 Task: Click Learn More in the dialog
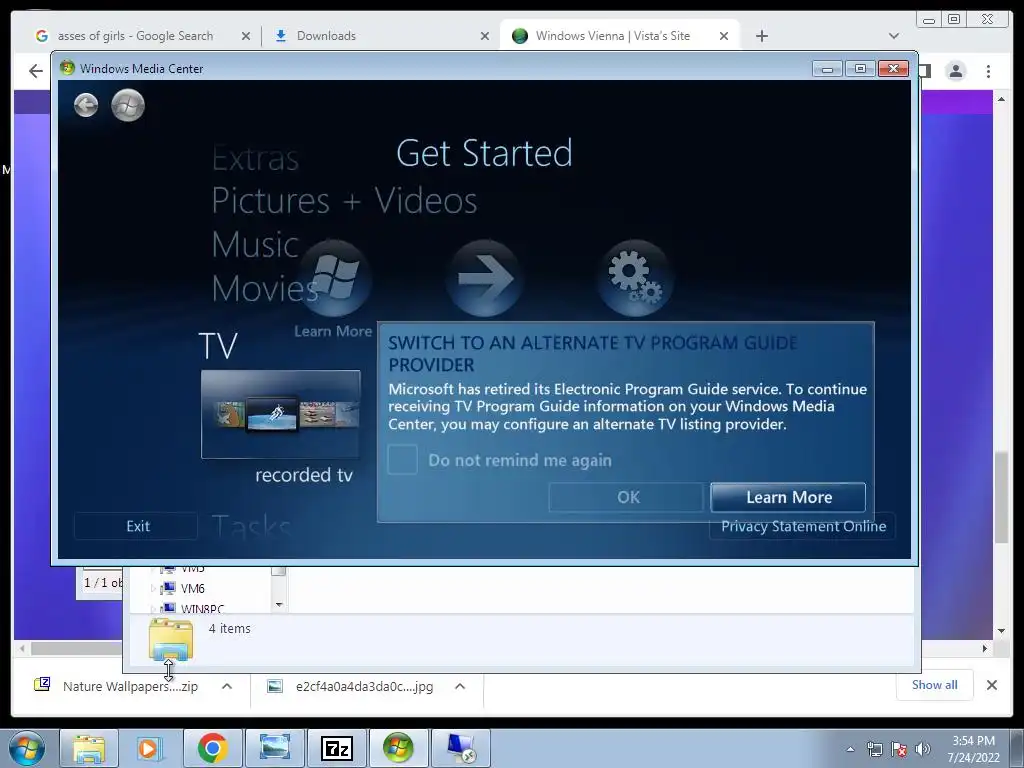(x=788, y=498)
